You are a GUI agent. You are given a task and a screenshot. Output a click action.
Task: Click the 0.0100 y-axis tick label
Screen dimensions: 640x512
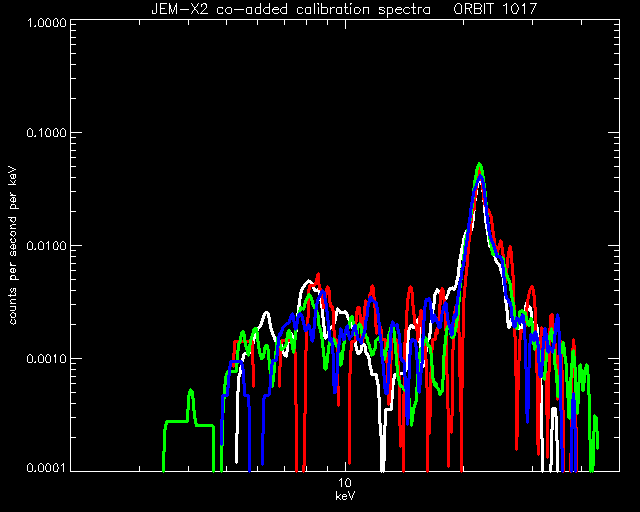[x=46, y=246]
